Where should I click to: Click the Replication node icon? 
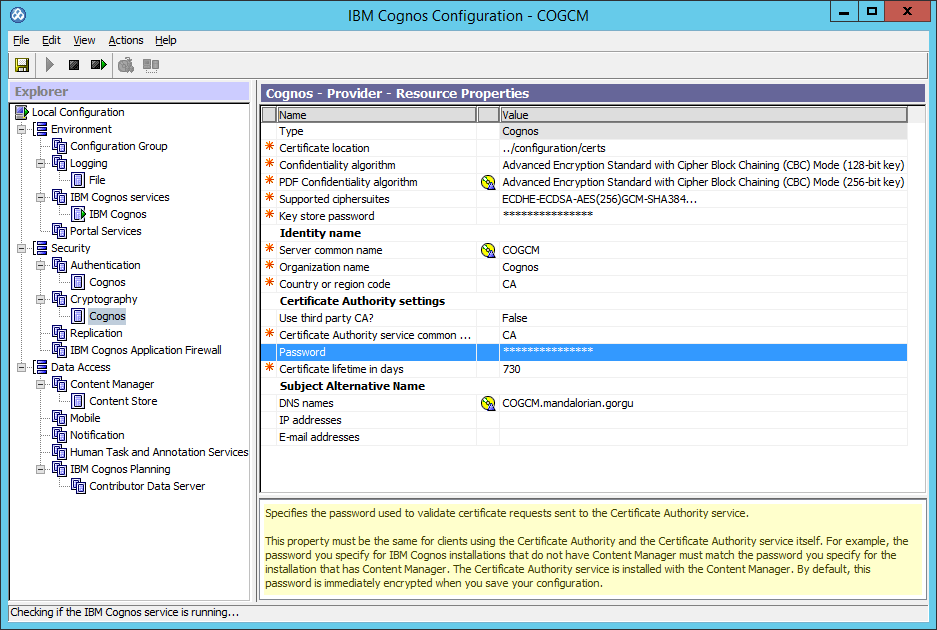coord(59,333)
